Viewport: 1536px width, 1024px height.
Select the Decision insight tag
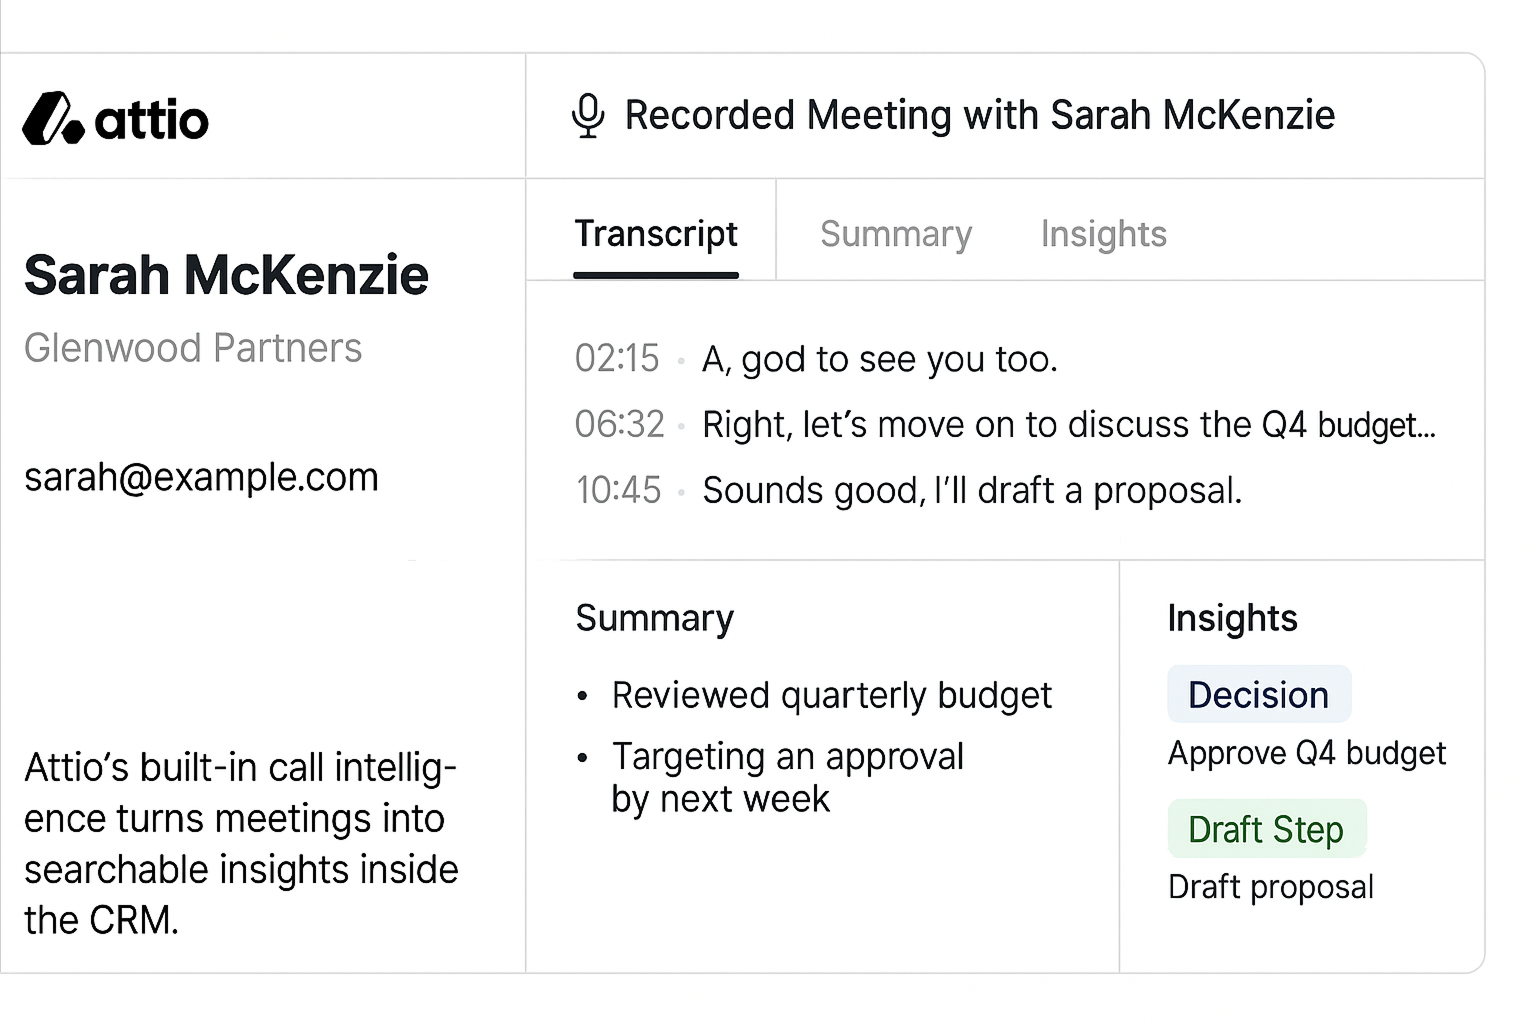pyautogui.click(x=1259, y=694)
